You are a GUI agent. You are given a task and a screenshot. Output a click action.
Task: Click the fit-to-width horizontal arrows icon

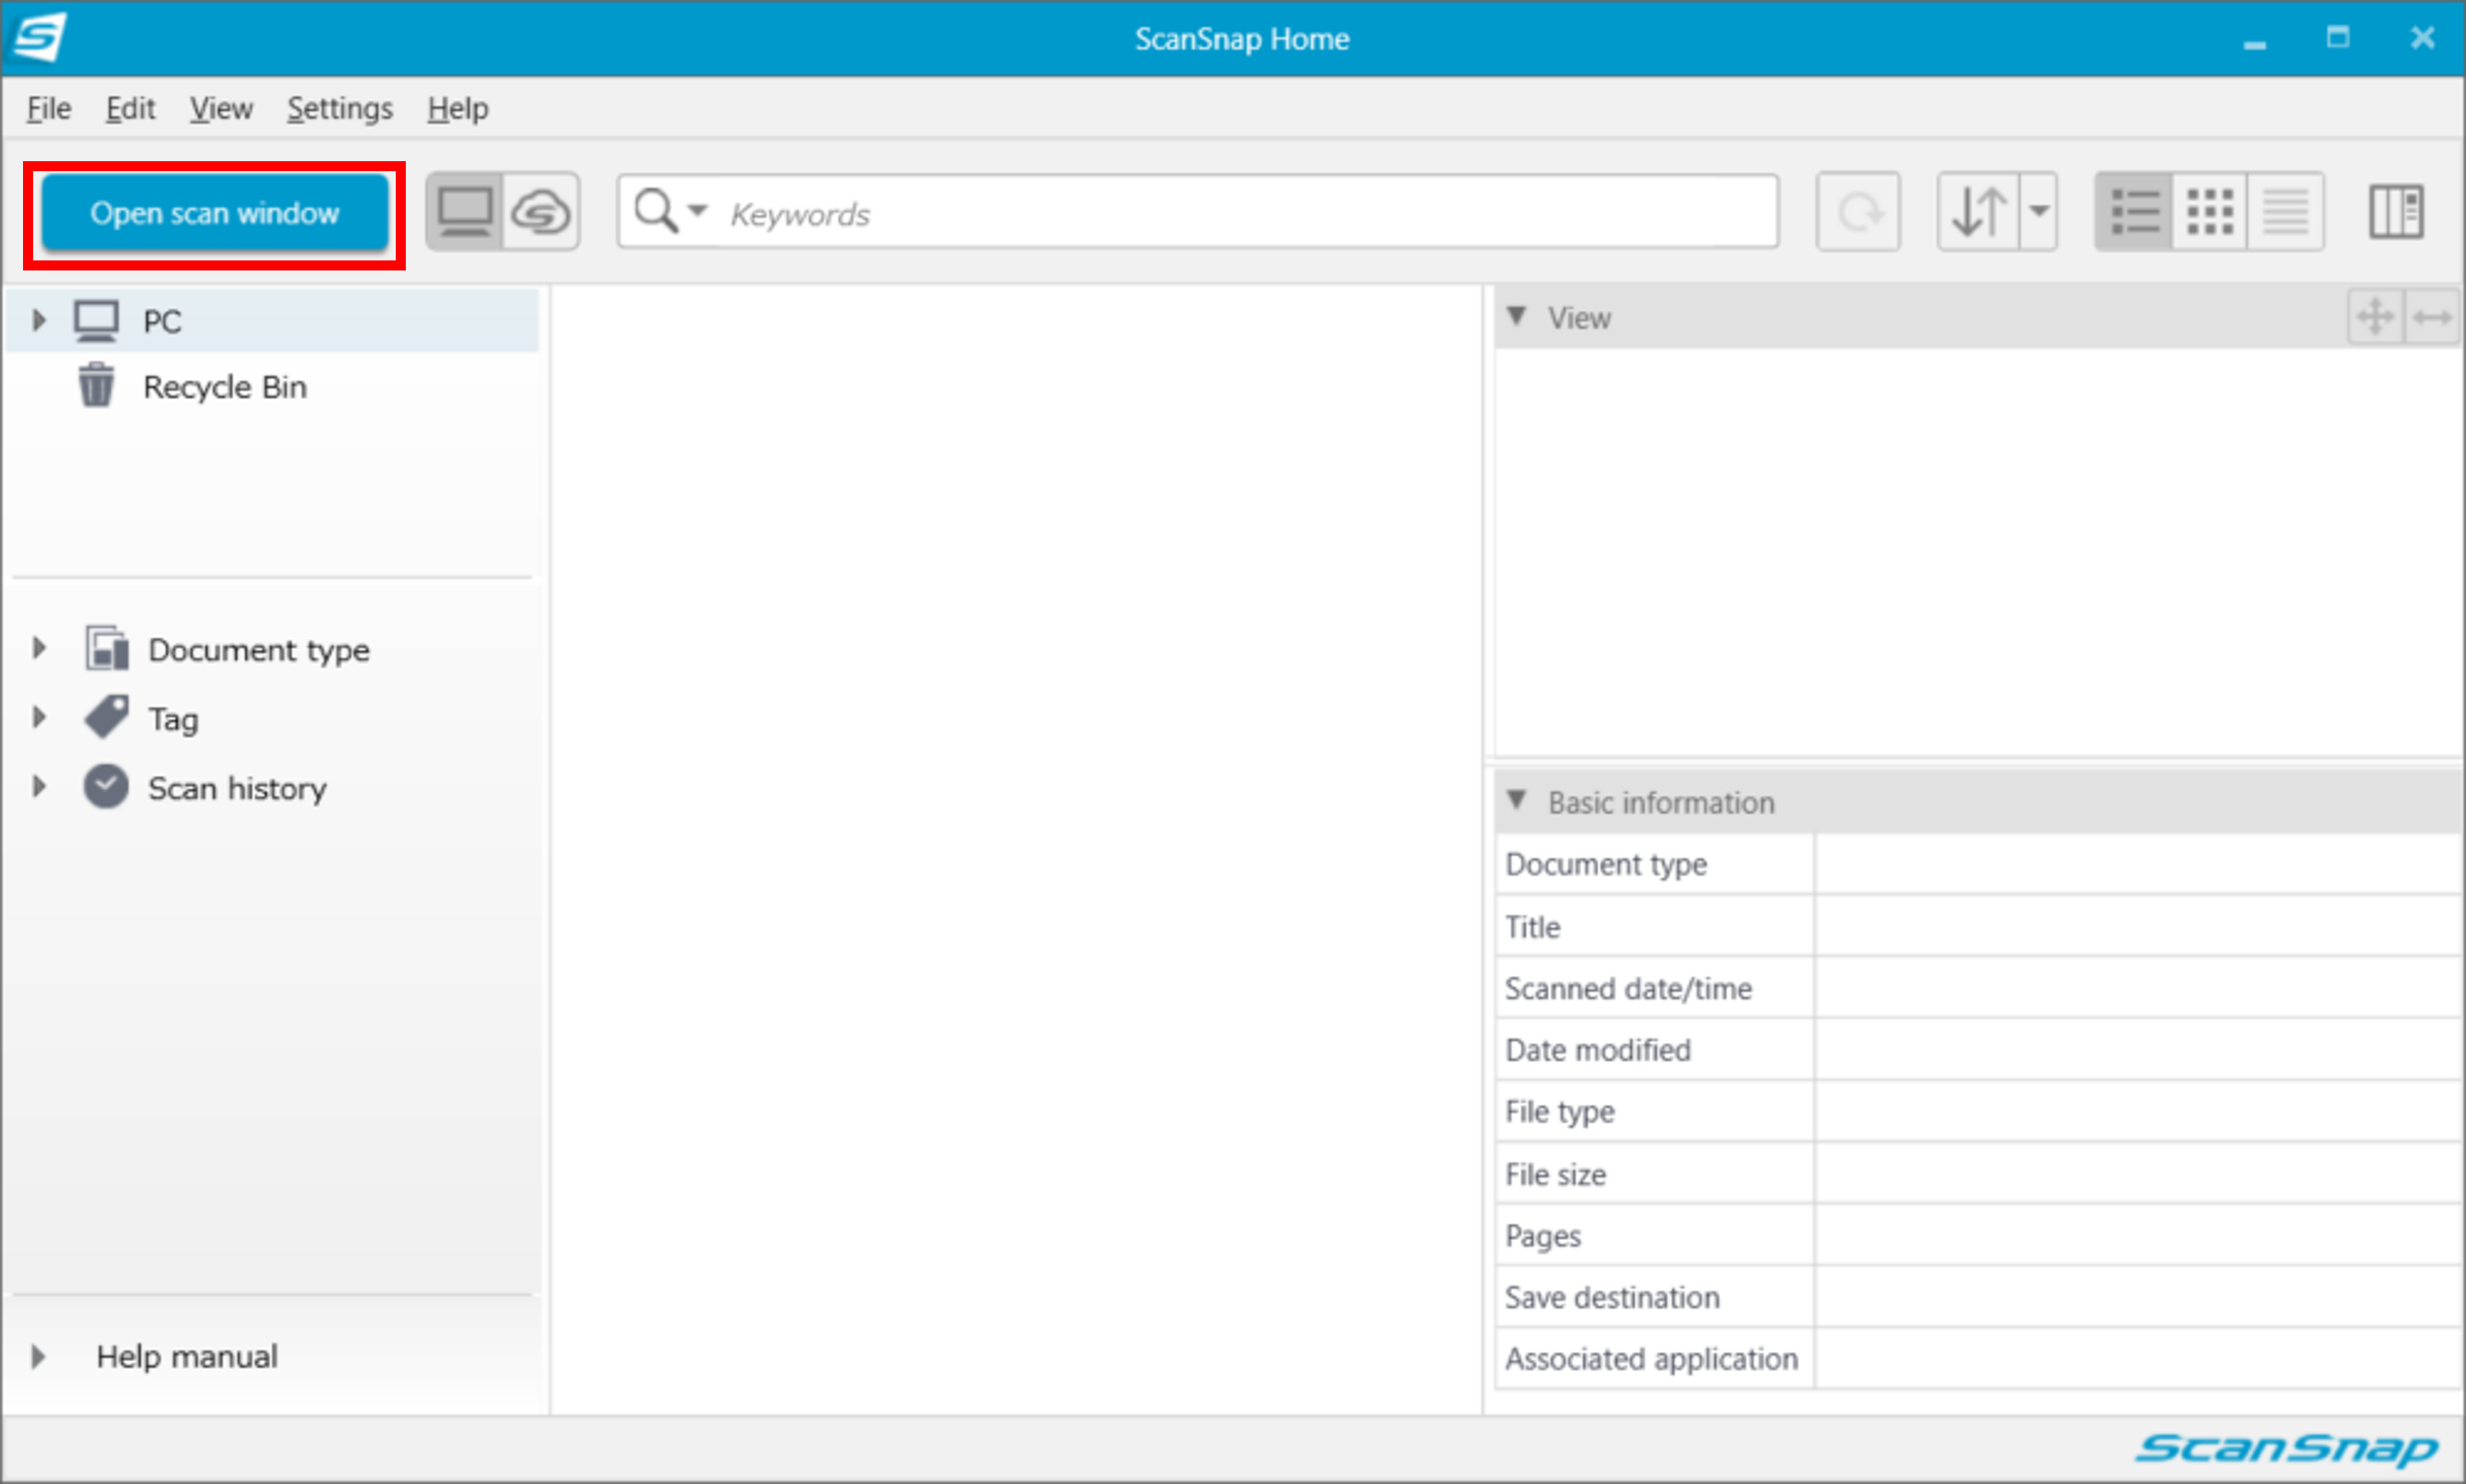coord(2432,317)
